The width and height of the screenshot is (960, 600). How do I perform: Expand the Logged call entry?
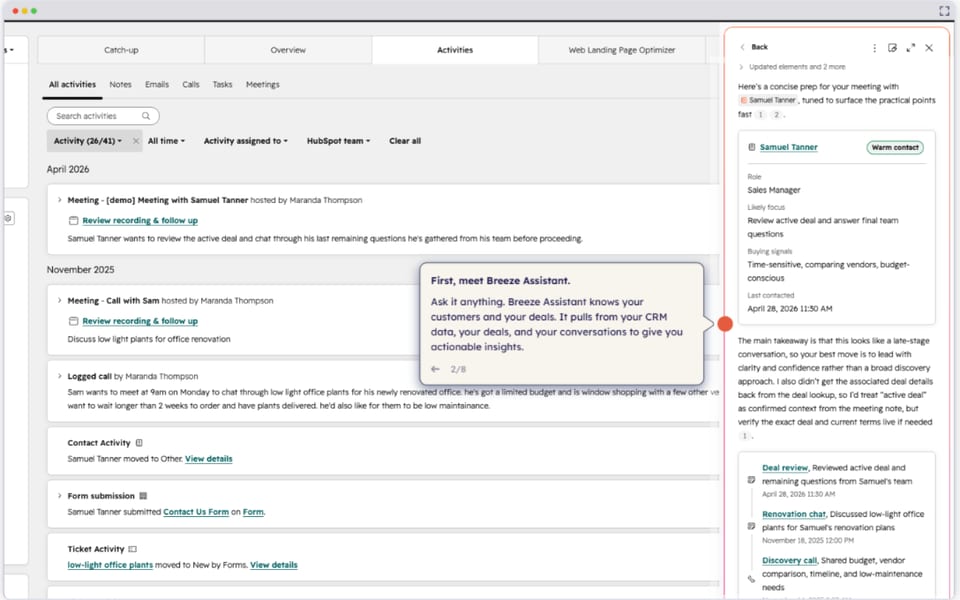pos(59,376)
